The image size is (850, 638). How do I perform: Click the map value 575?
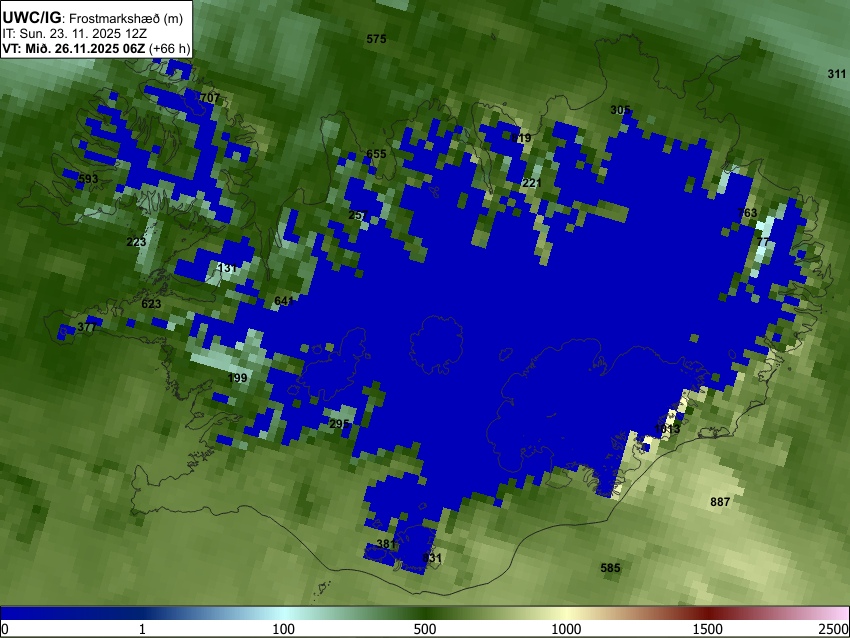376,39
